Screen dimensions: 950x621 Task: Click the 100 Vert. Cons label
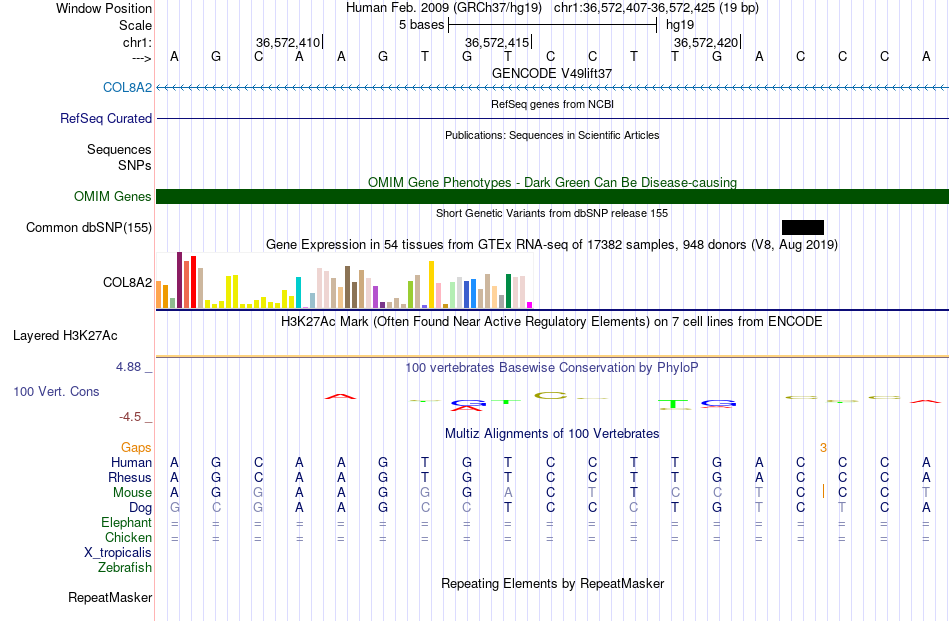[56, 391]
